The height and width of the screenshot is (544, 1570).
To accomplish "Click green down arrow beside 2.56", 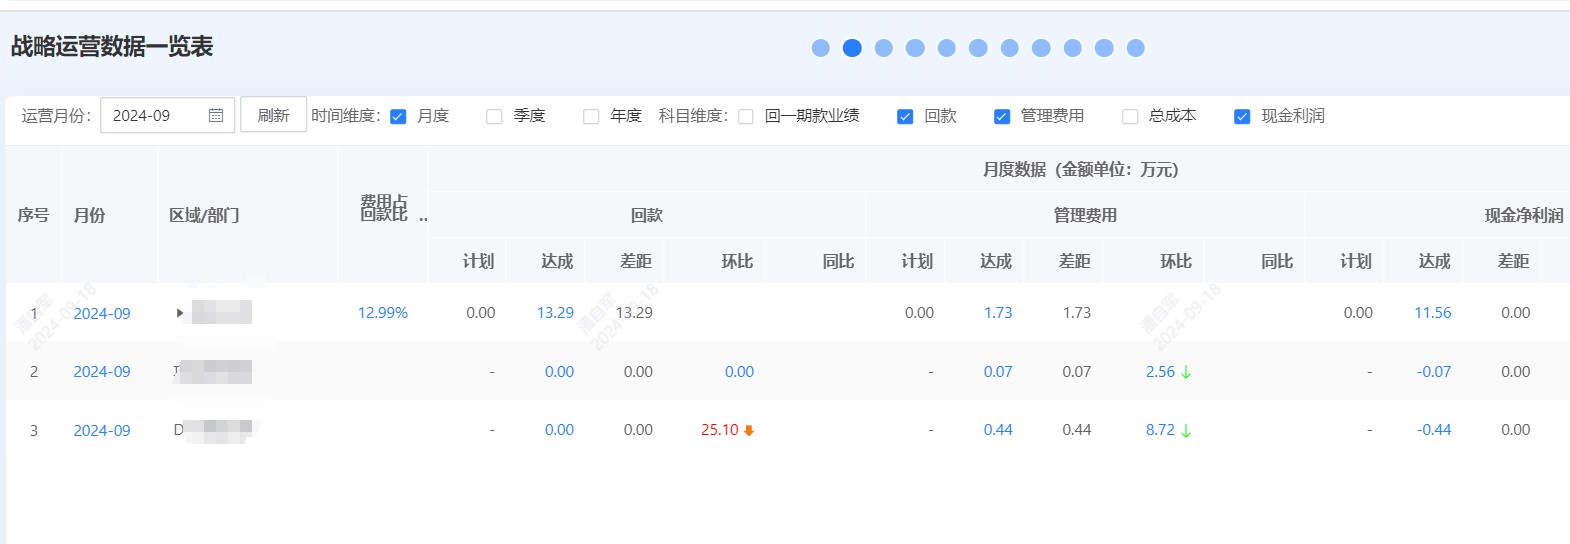I will tap(1186, 372).
